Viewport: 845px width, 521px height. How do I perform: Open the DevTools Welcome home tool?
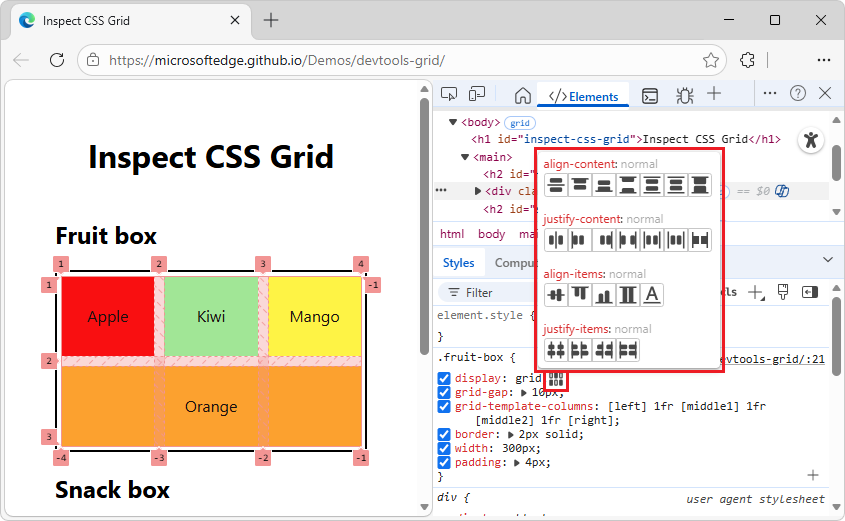click(522, 95)
